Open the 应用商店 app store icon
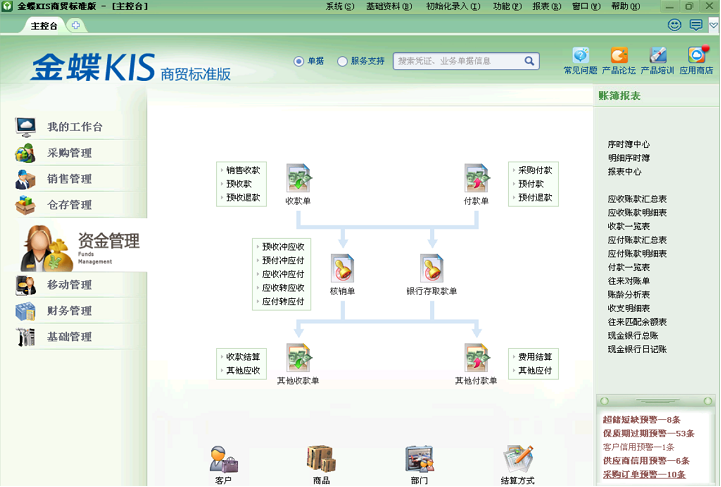The image size is (721, 487). [697, 55]
